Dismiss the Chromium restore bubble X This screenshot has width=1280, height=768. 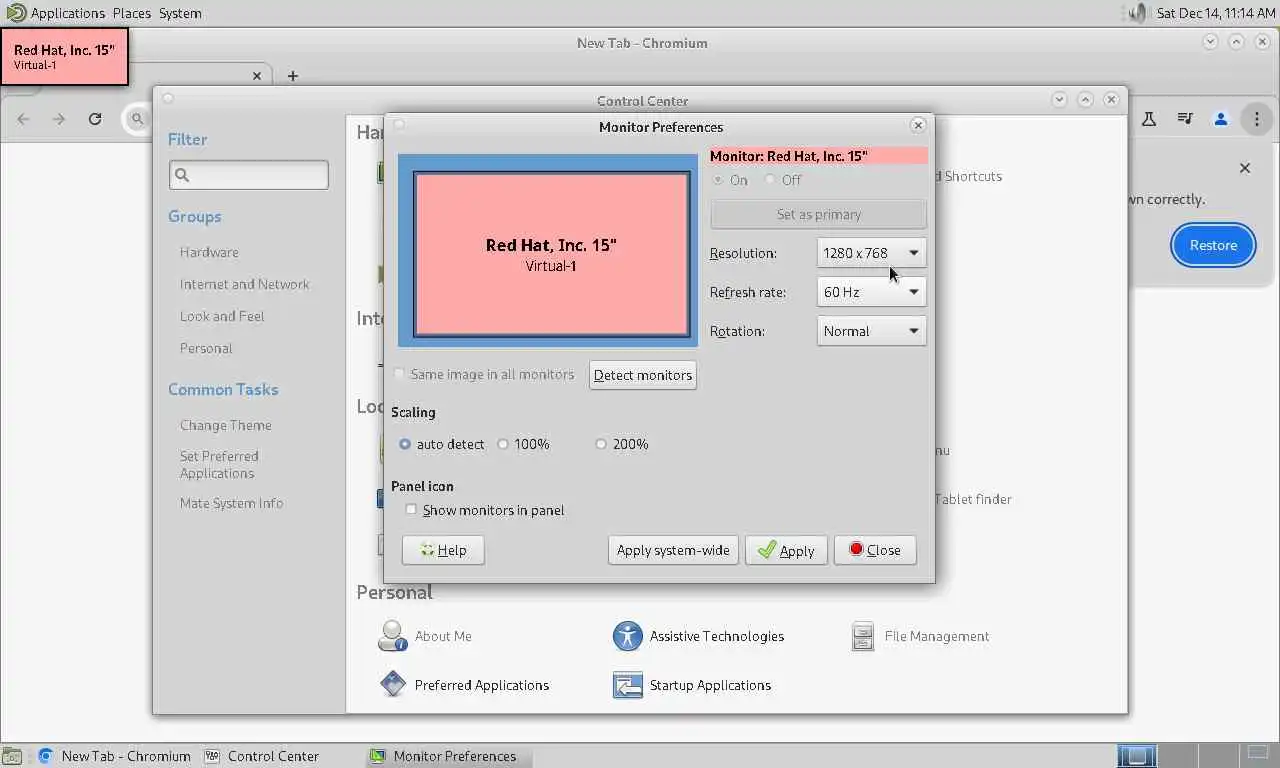click(x=1245, y=168)
